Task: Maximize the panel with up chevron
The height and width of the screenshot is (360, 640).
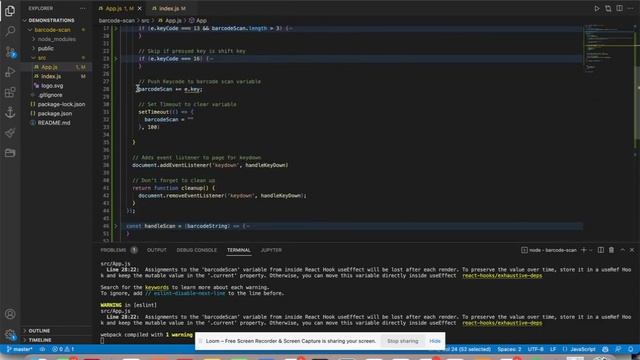Action: coord(622,250)
